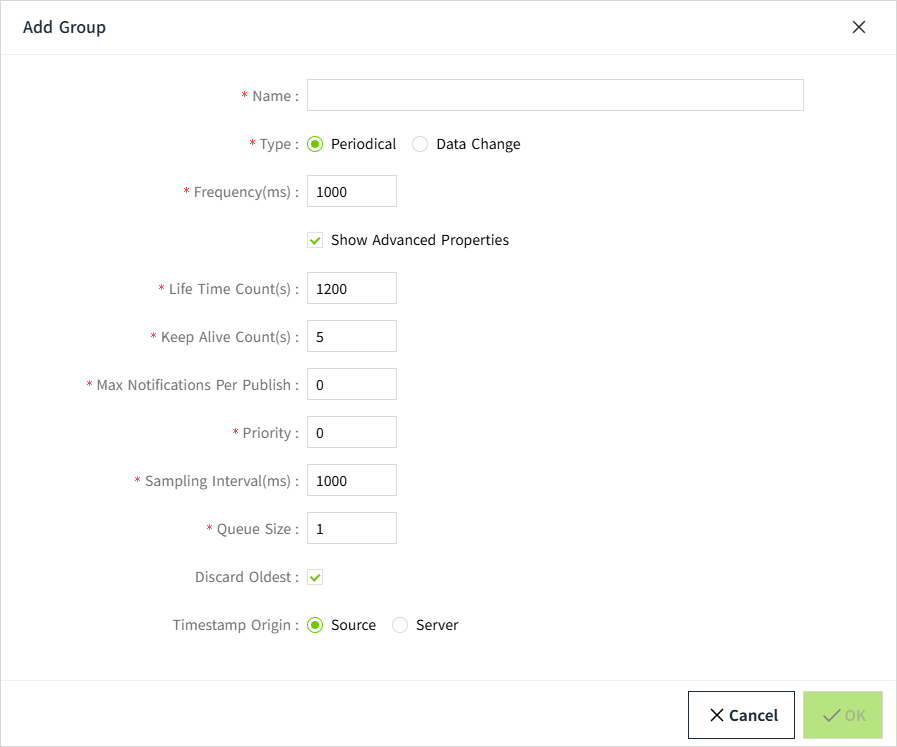The width and height of the screenshot is (897, 747).
Task: Click the Priority input field
Action: (x=351, y=432)
